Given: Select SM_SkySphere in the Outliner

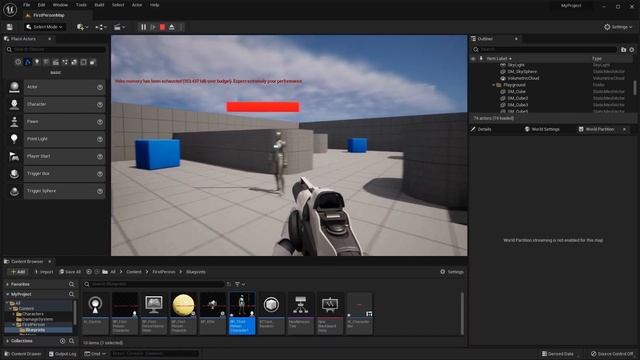Looking at the screenshot, I should pyautogui.click(x=522, y=72).
